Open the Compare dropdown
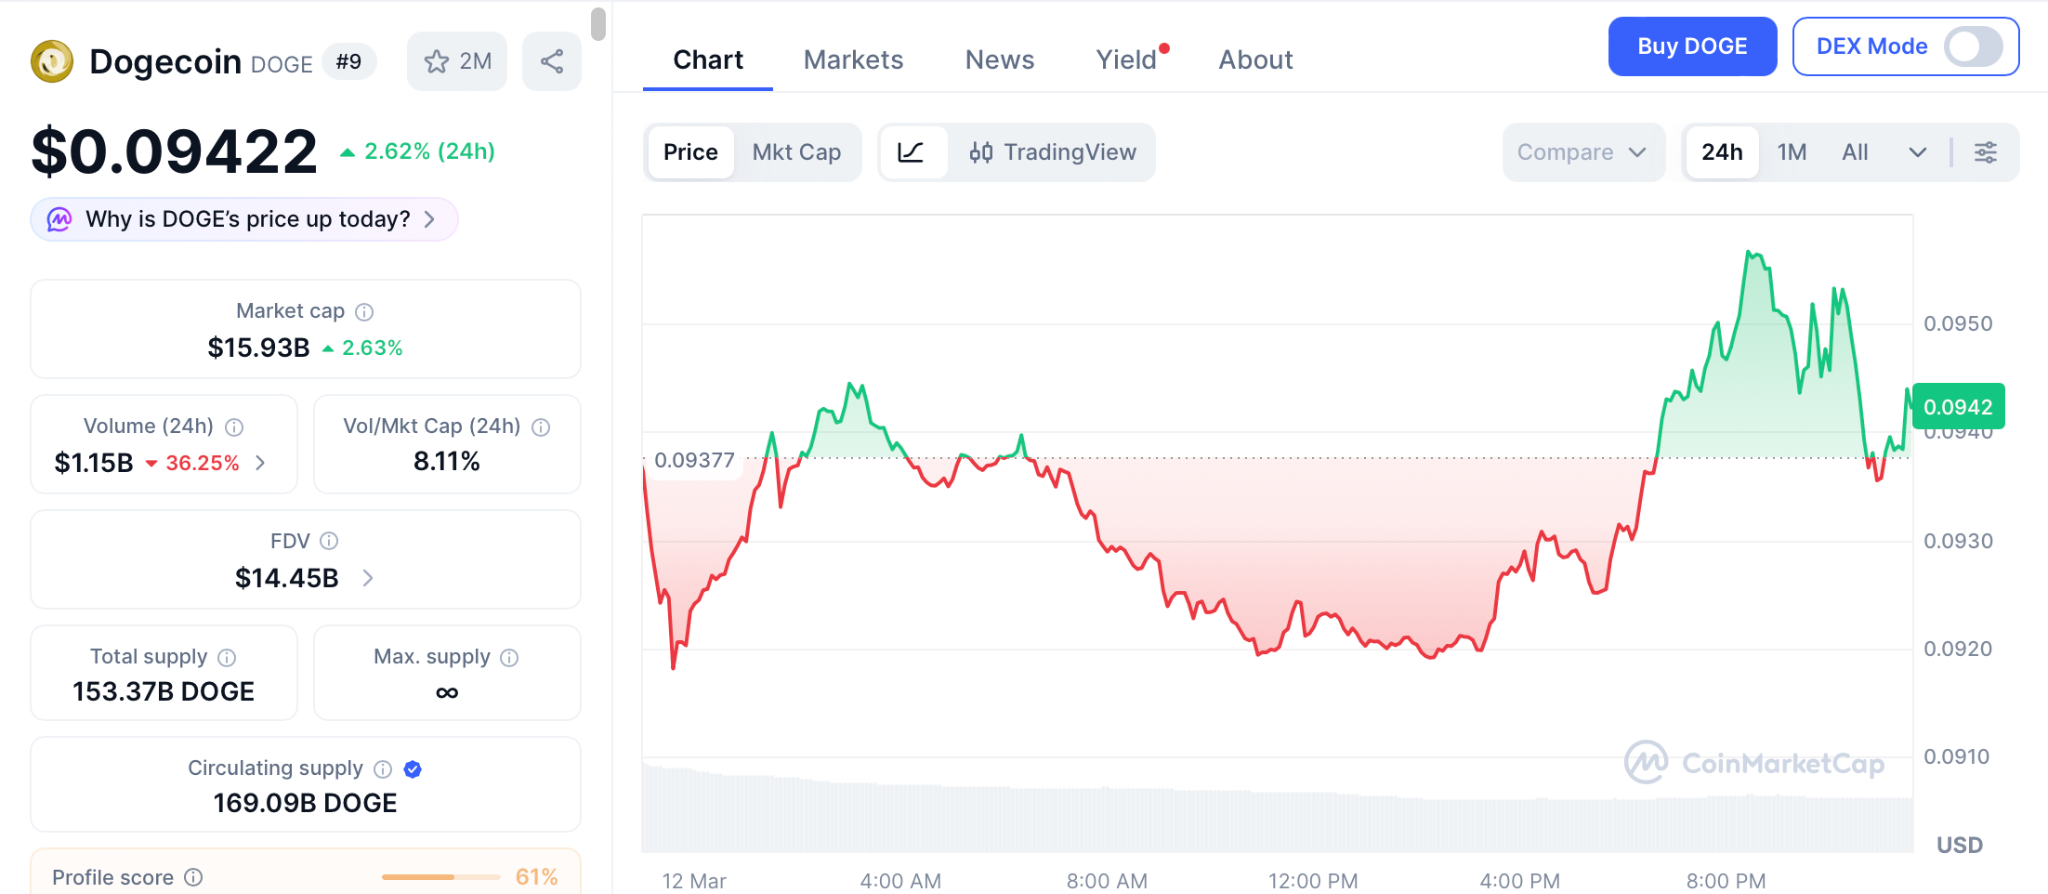This screenshot has height=894, width=2048. tap(1581, 152)
